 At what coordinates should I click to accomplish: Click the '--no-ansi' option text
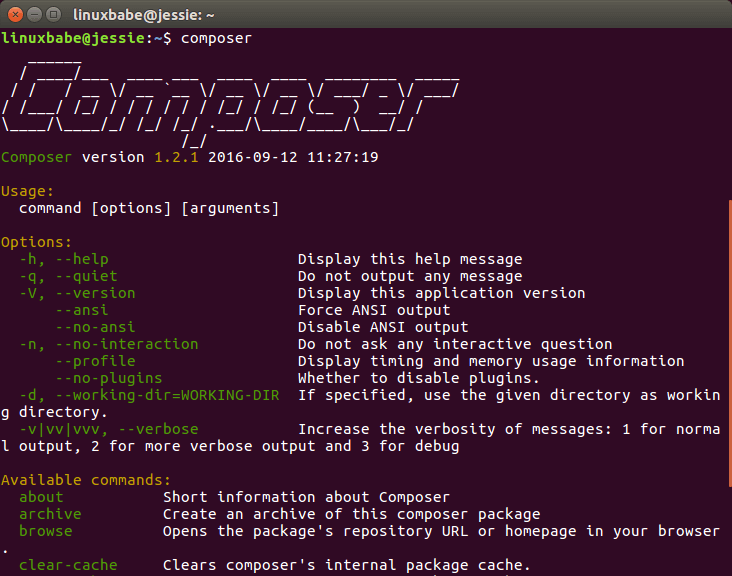tap(97, 327)
